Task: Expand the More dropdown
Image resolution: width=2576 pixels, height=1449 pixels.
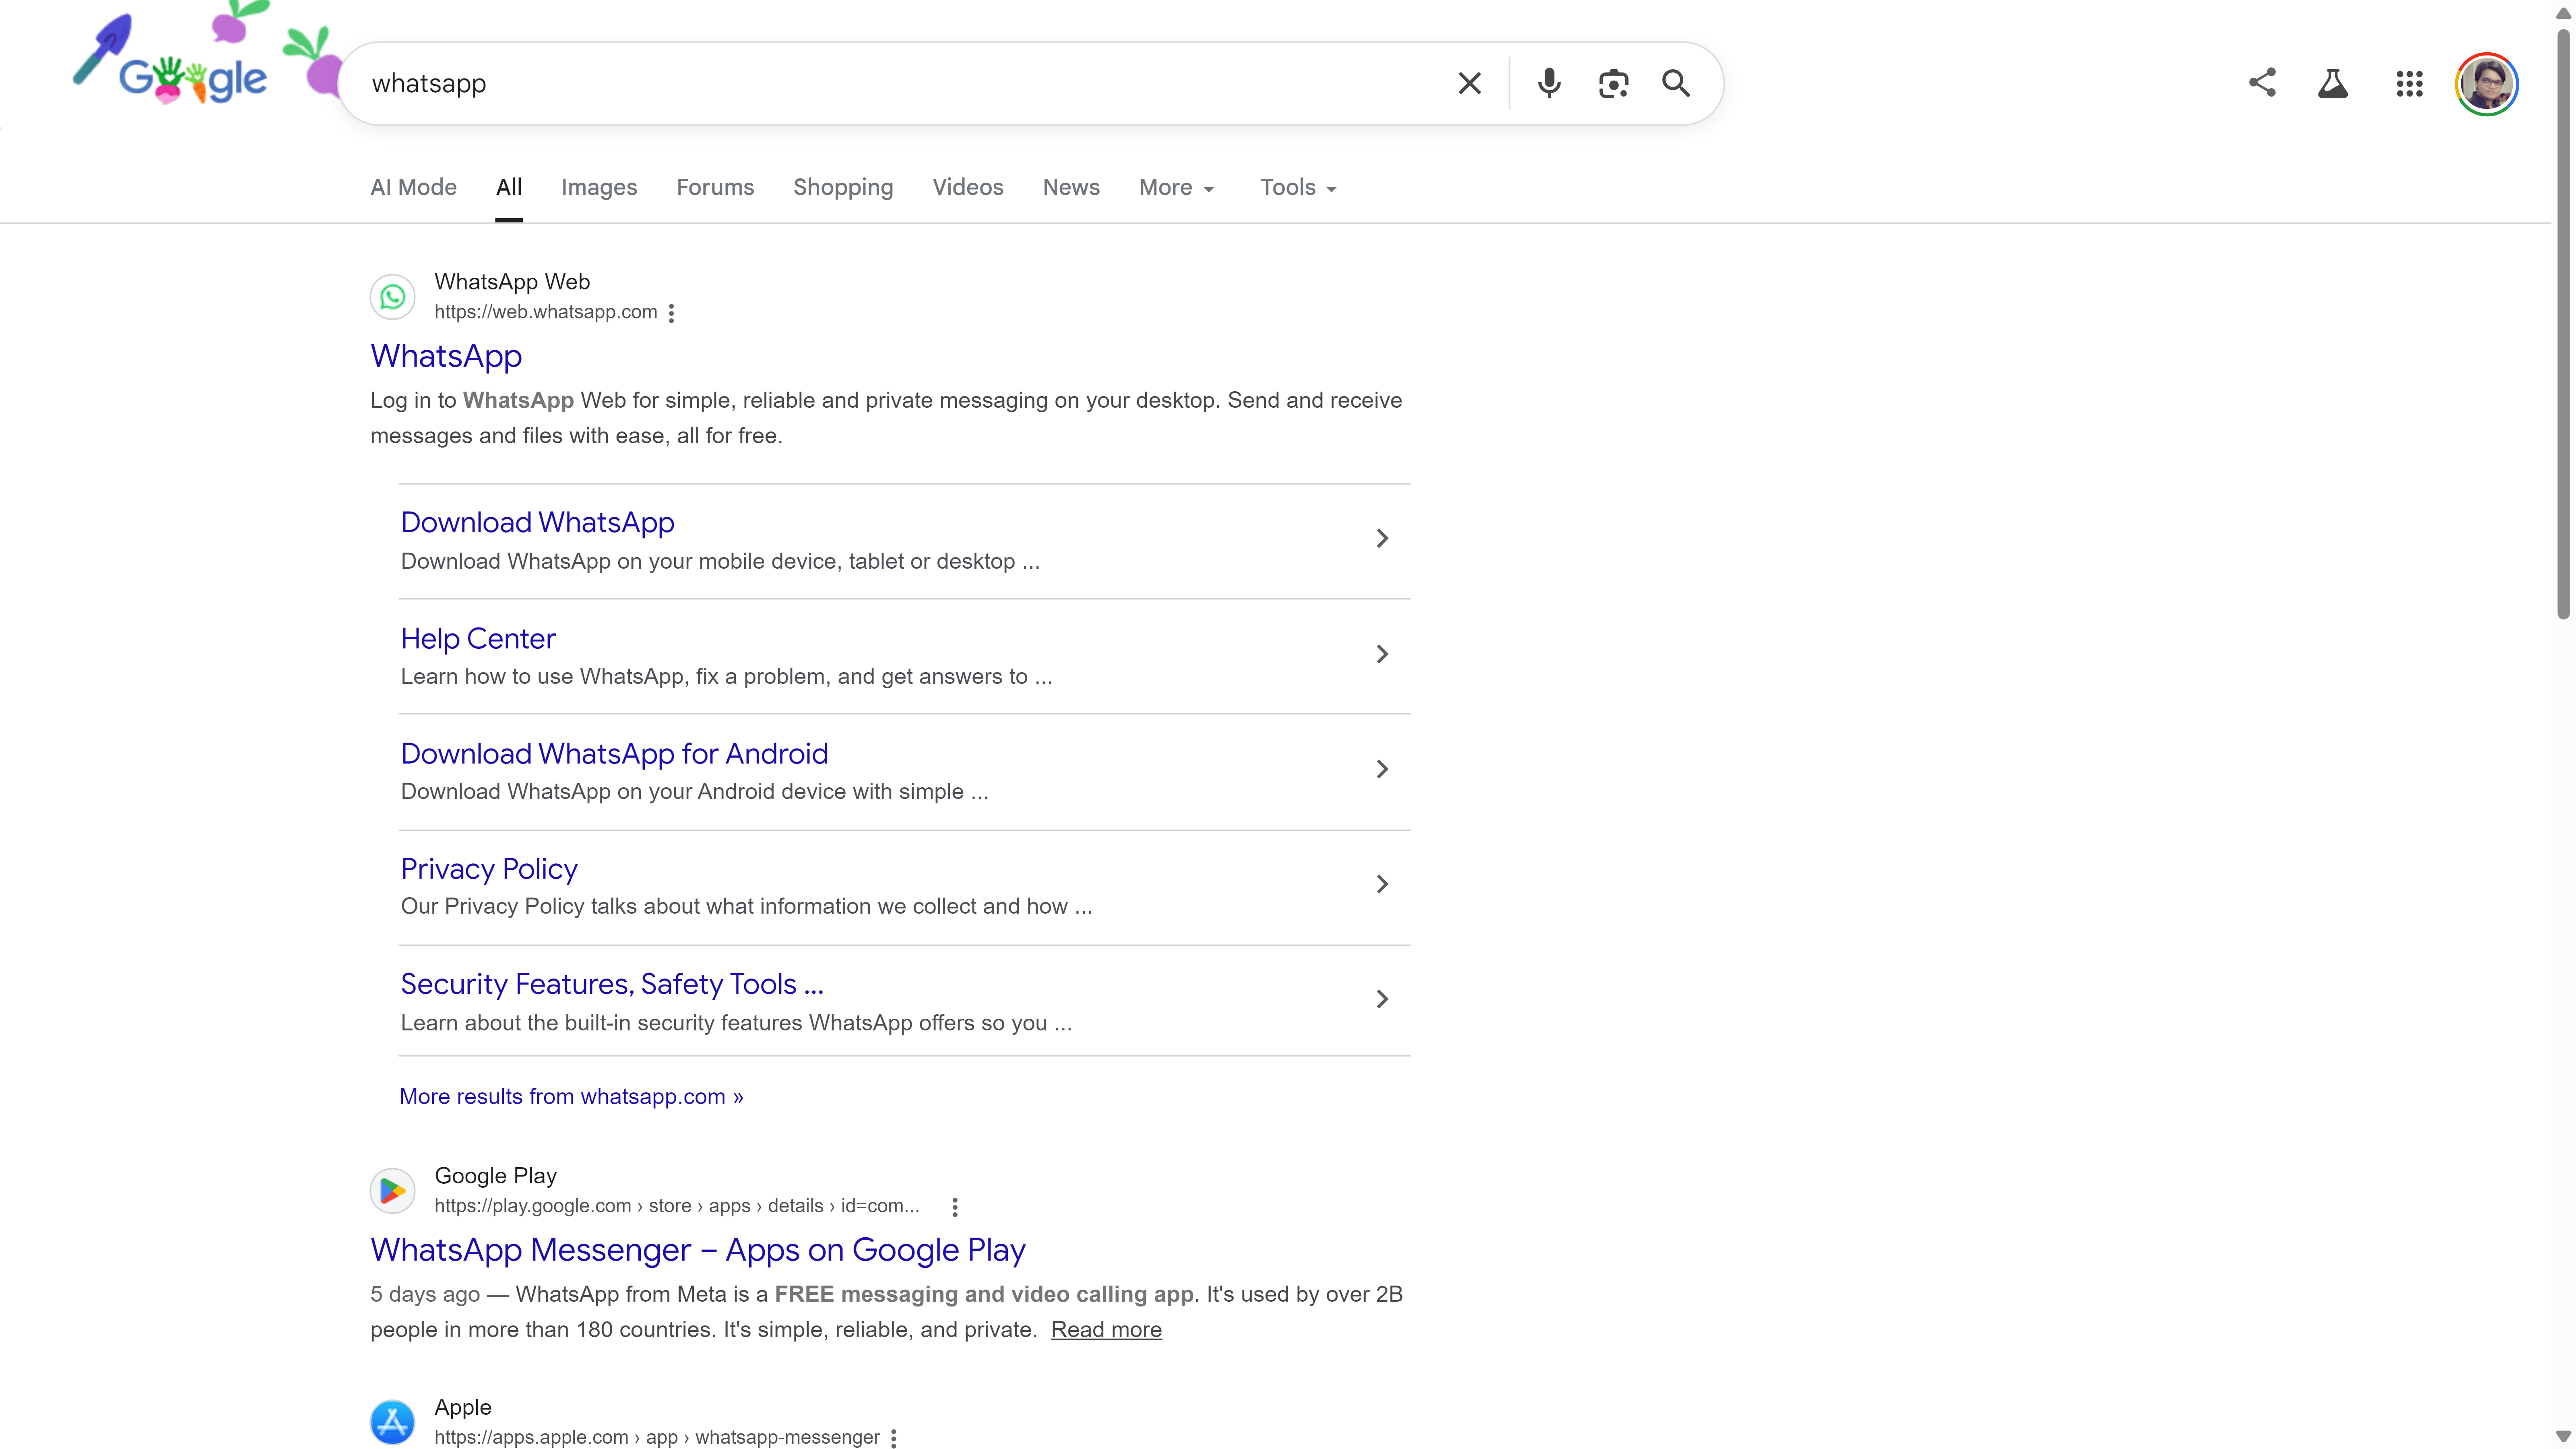Action: (1176, 188)
